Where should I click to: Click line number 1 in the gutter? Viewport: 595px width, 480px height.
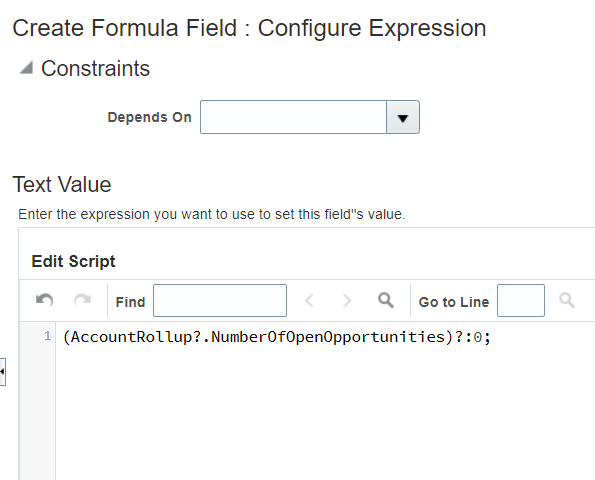pyautogui.click(x=47, y=336)
